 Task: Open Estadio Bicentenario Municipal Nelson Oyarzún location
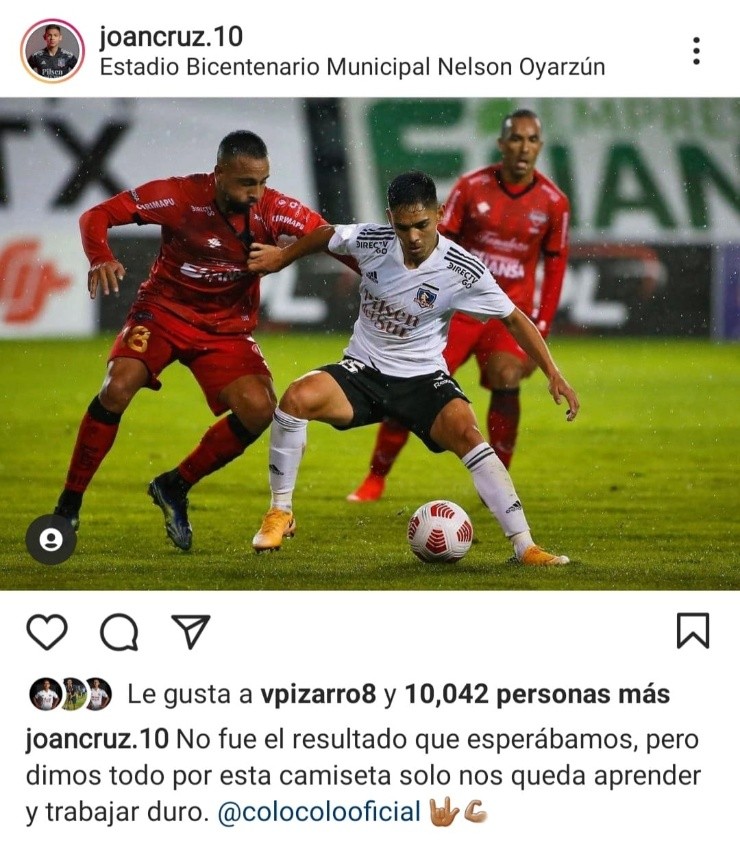click(352, 68)
